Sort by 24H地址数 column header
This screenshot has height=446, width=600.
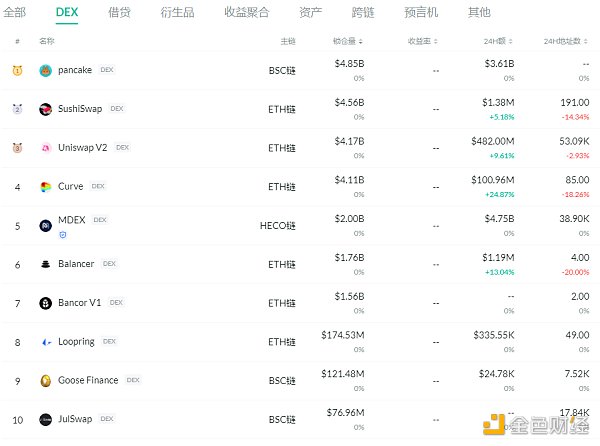pyautogui.click(x=566, y=42)
